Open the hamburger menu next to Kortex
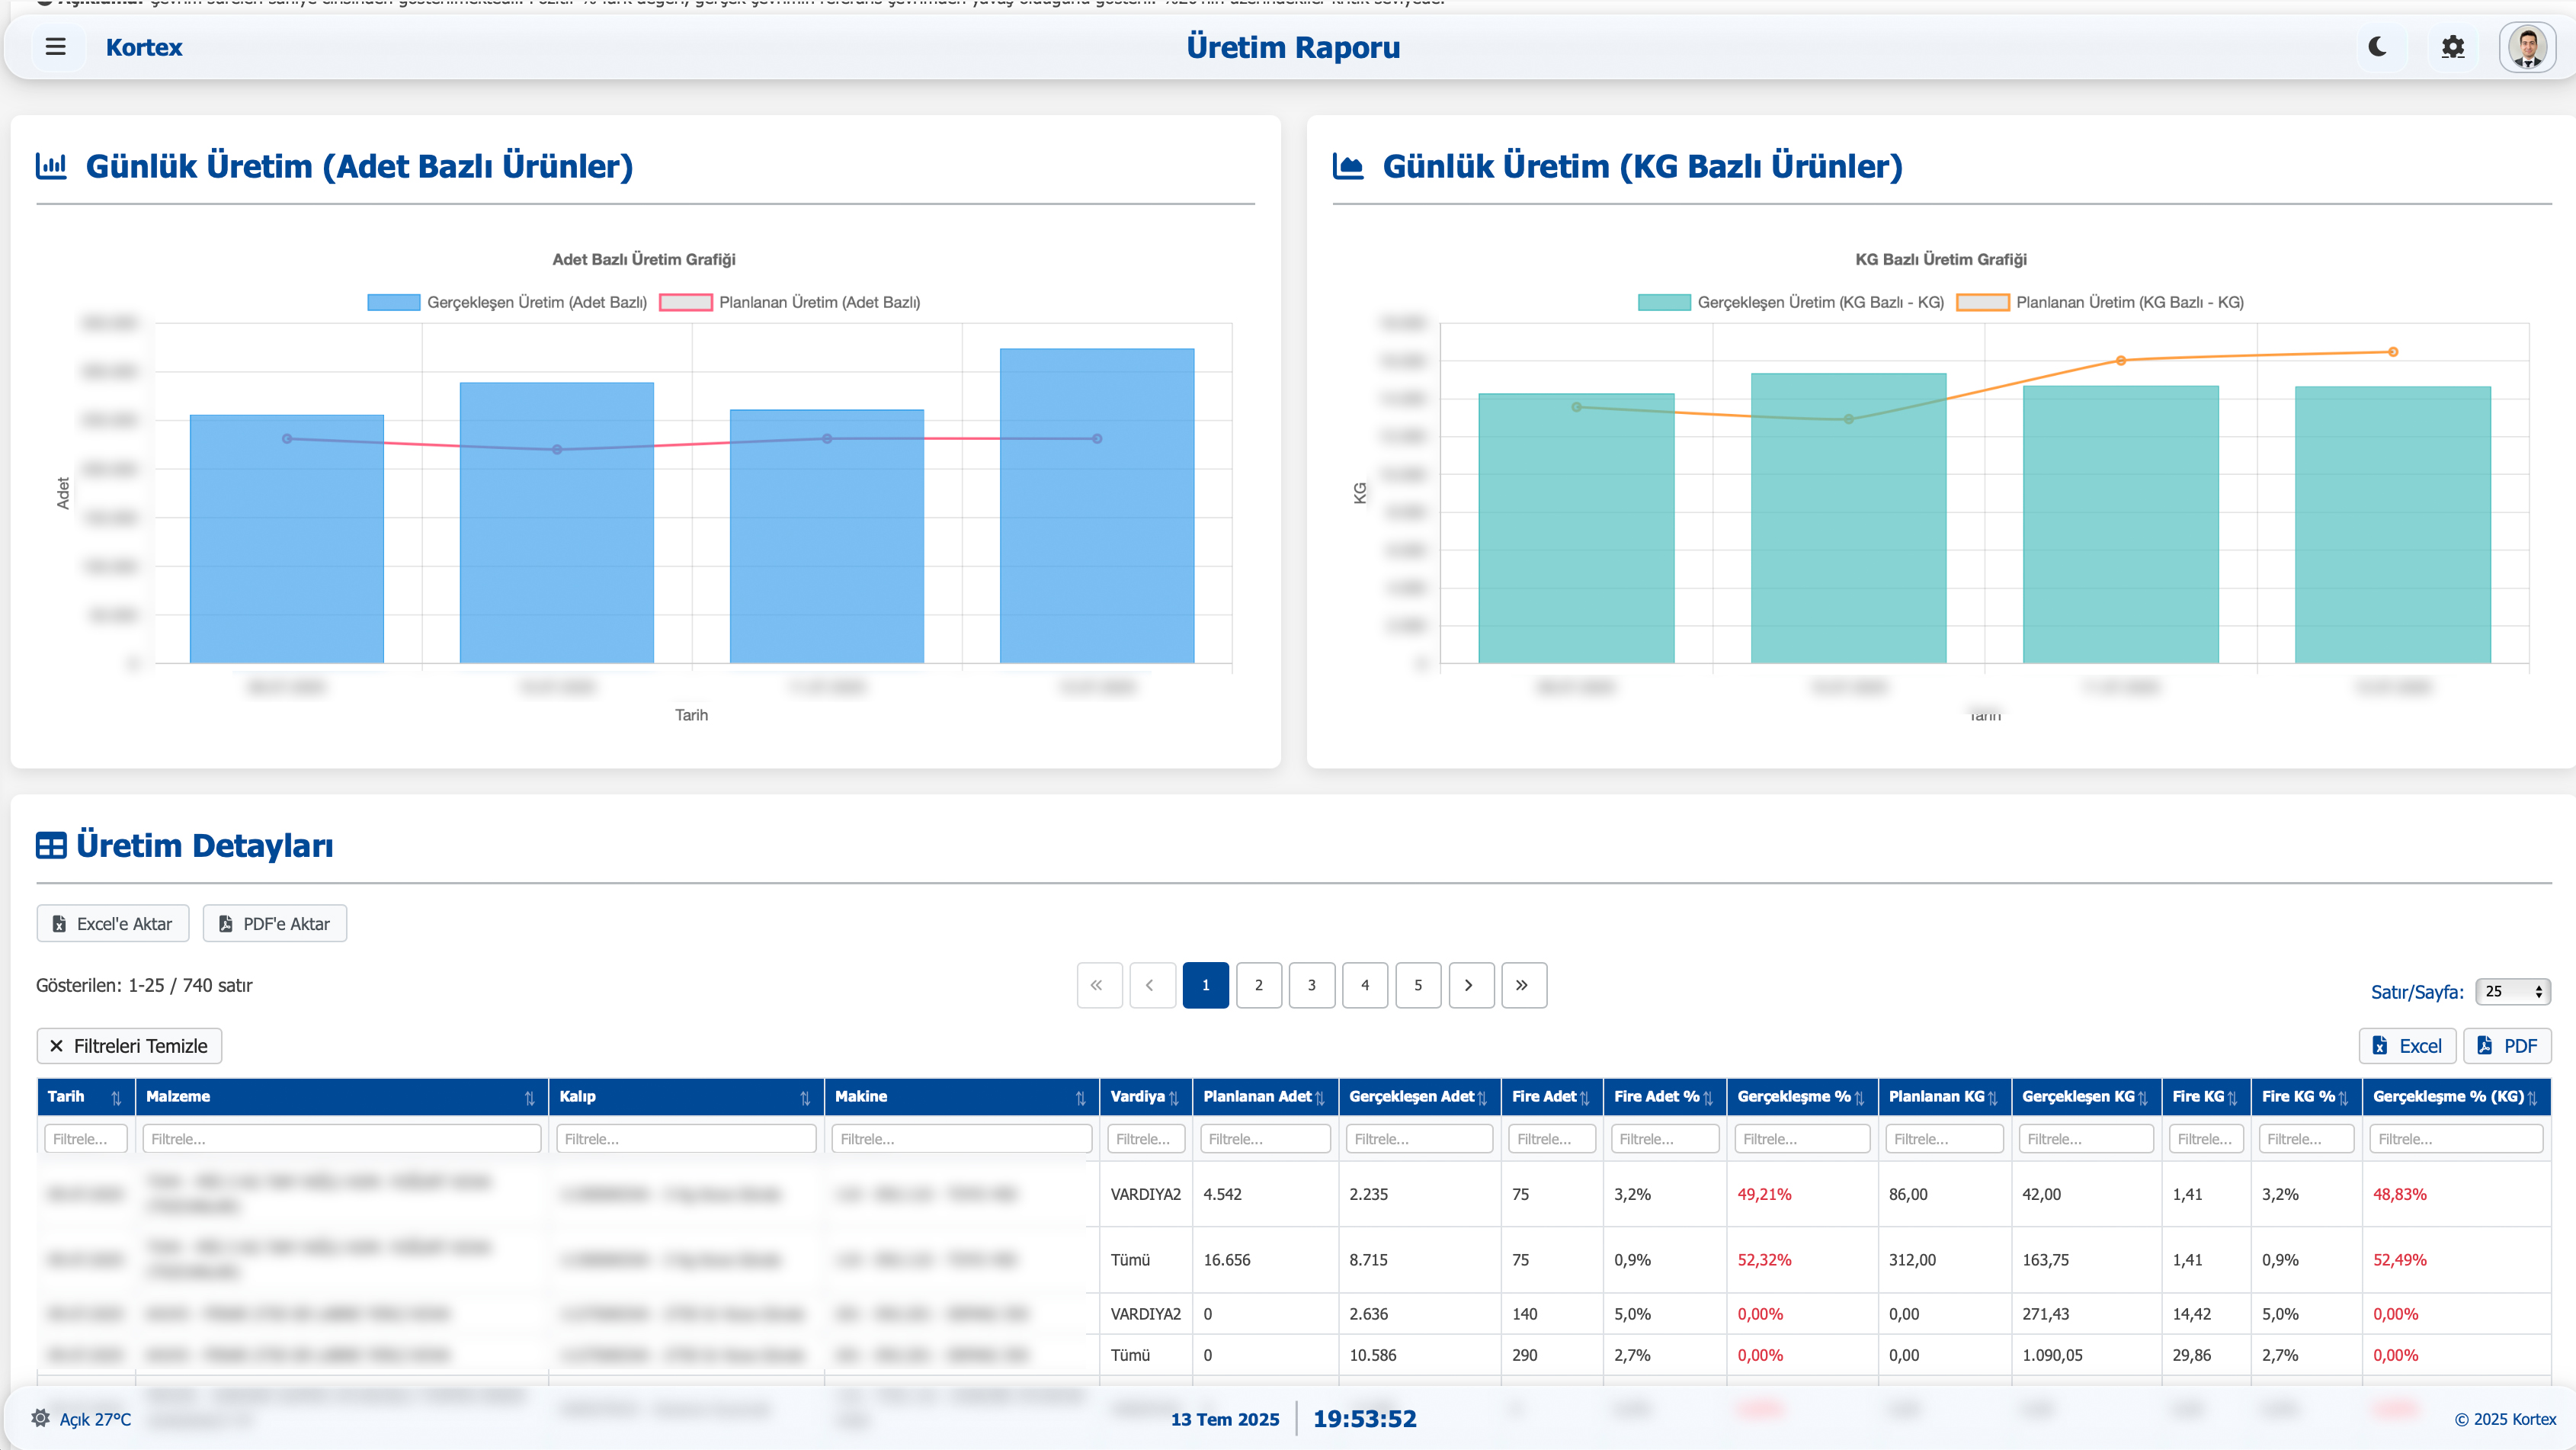The height and width of the screenshot is (1450, 2576). click(56, 47)
